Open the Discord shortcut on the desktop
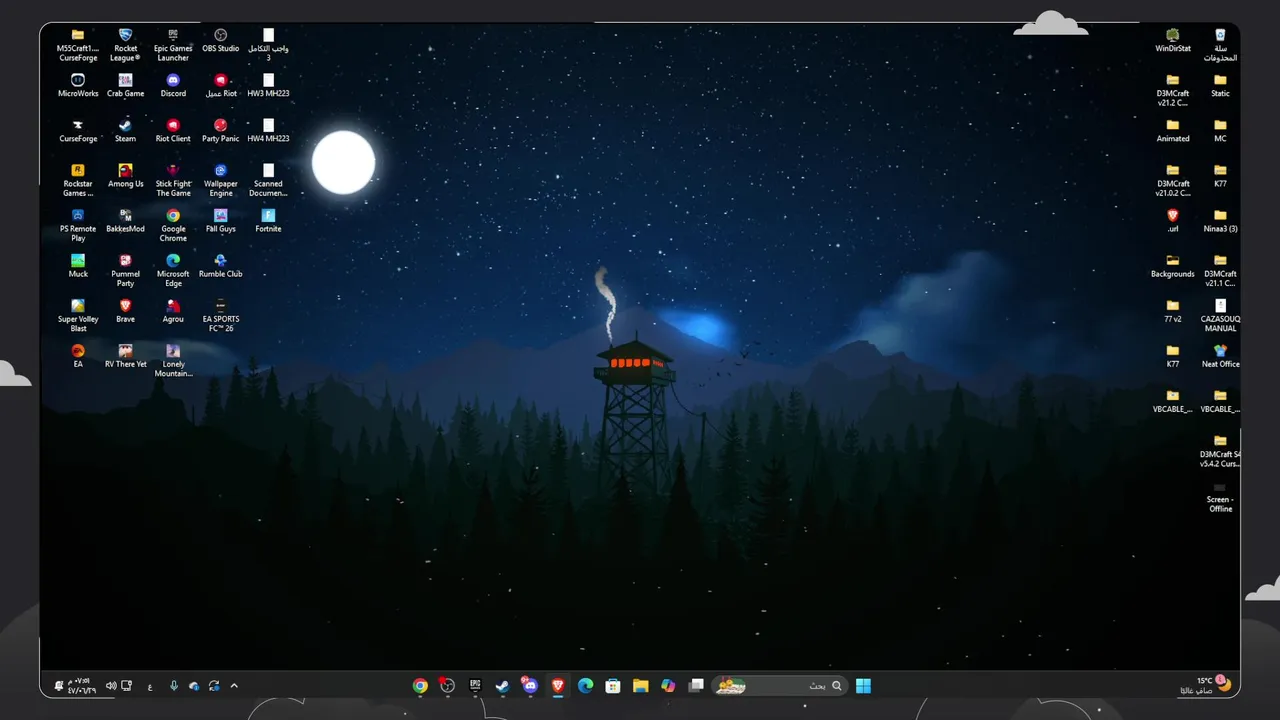Image resolution: width=1280 pixels, height=720 pixels. [x=173, y=86]
